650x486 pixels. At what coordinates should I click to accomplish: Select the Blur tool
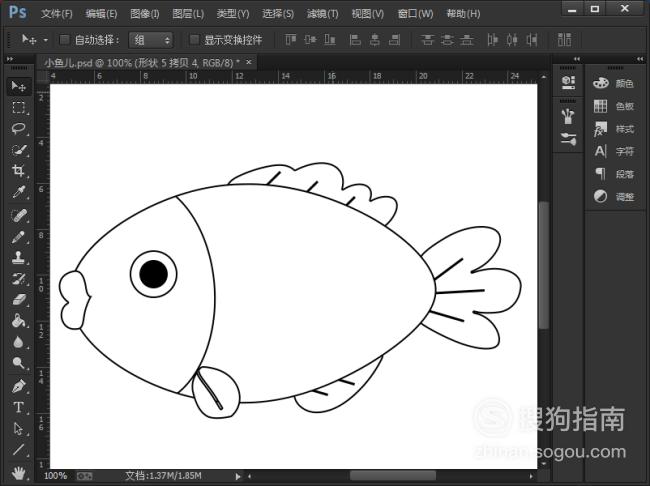(x=19, y=342)
